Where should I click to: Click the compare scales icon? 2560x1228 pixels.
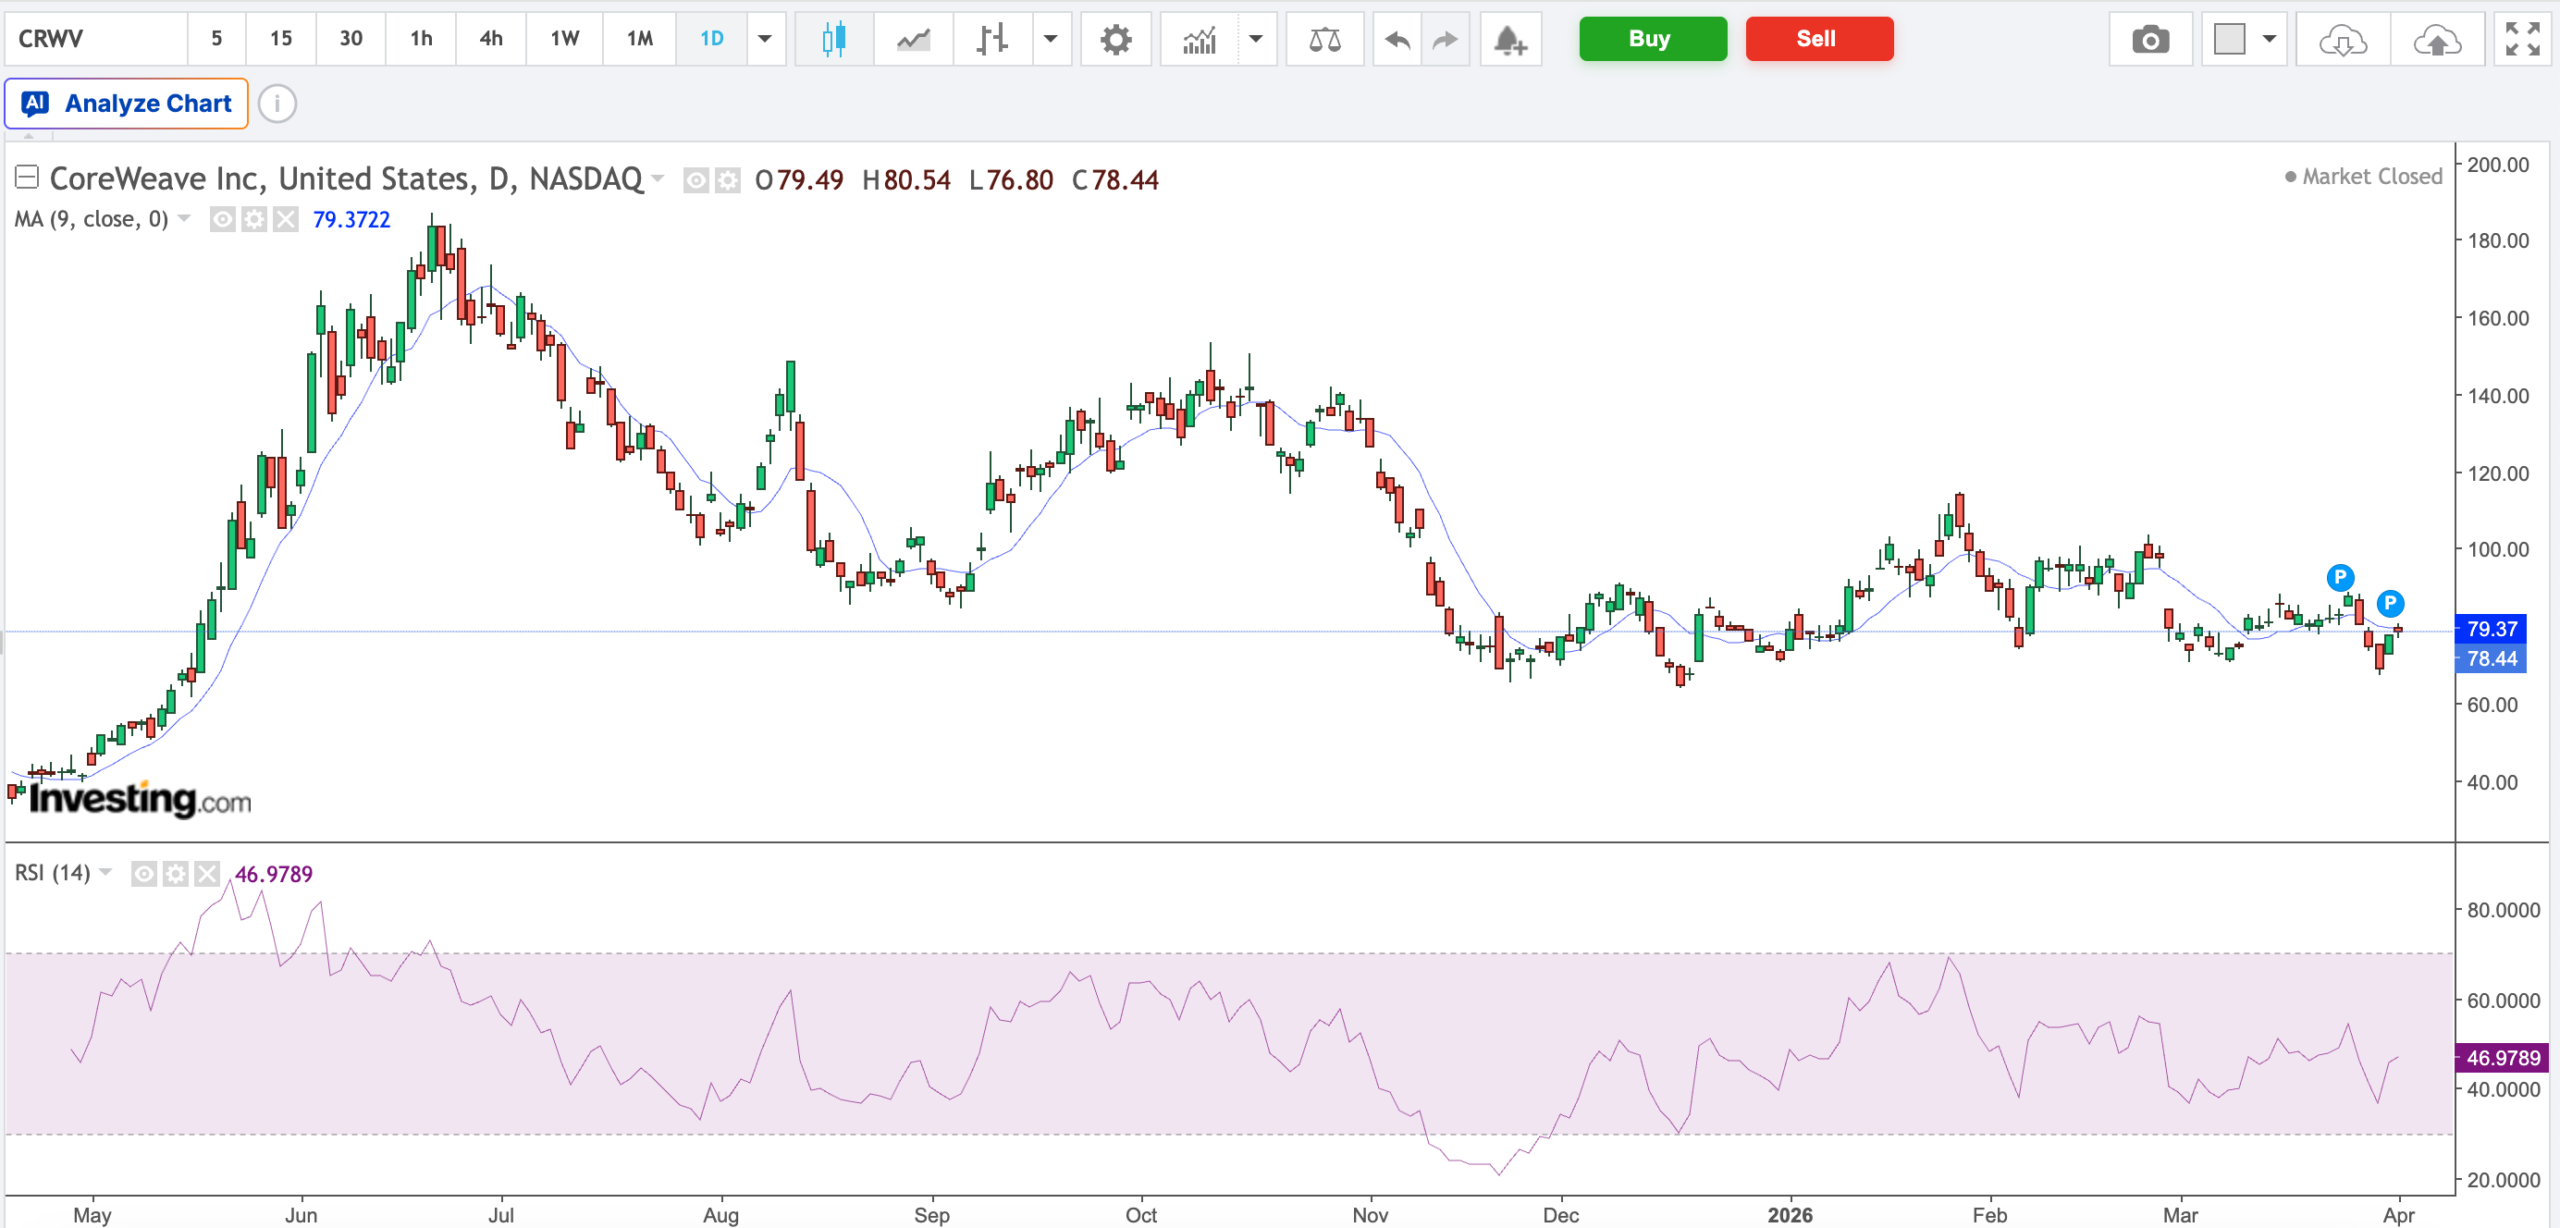coord(1325,39)
